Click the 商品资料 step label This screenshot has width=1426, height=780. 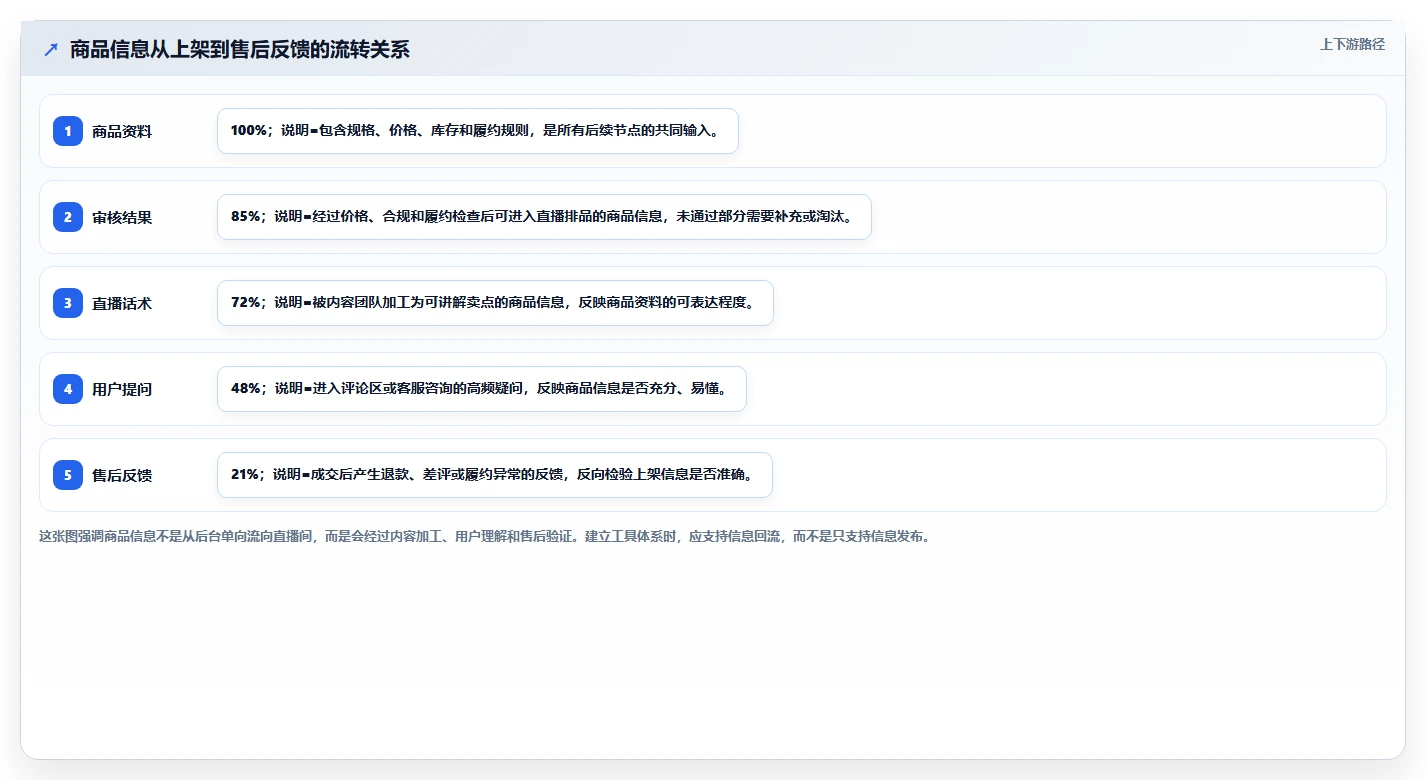coord(122,131)
